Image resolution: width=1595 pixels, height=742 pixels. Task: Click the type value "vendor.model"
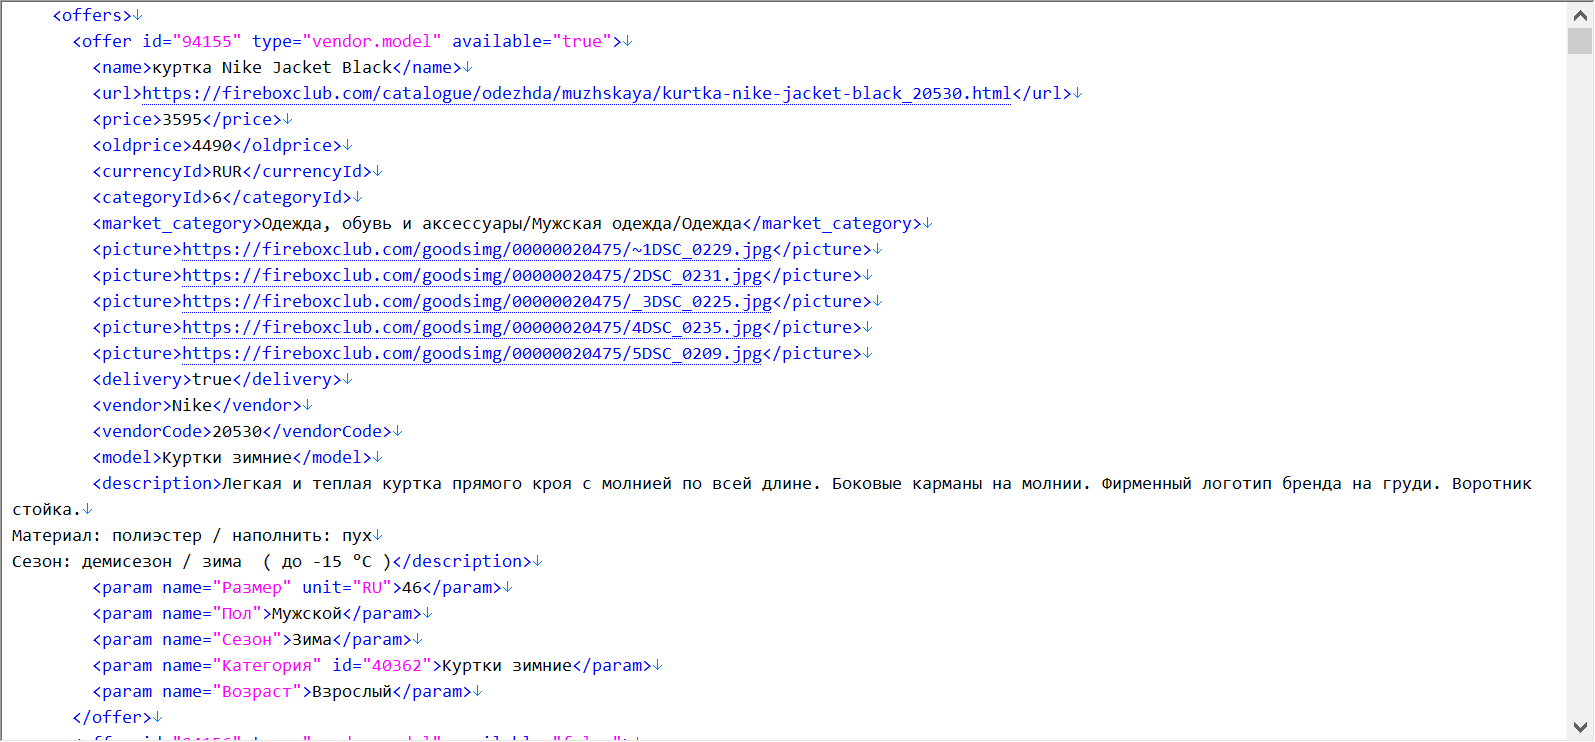click(x=372, y=41)
